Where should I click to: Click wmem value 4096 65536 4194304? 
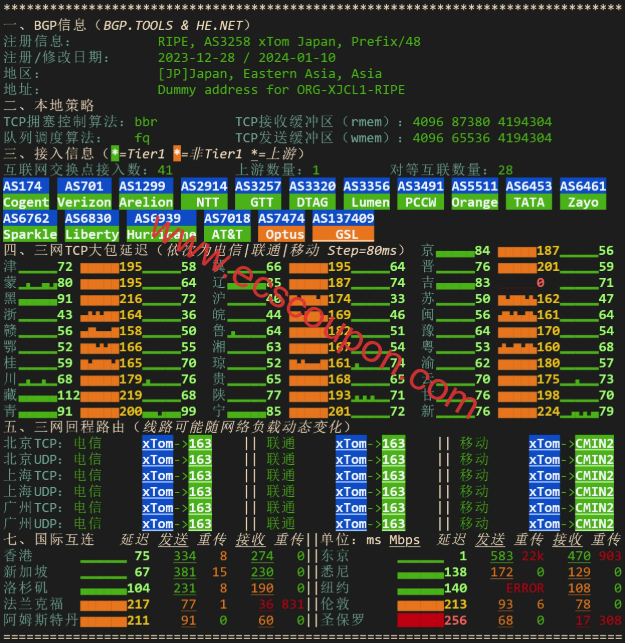click(x=482, y=138)
